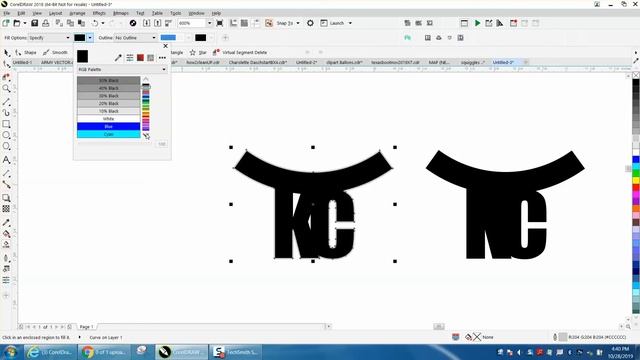Click the Shape tool button

click(25, 53)
